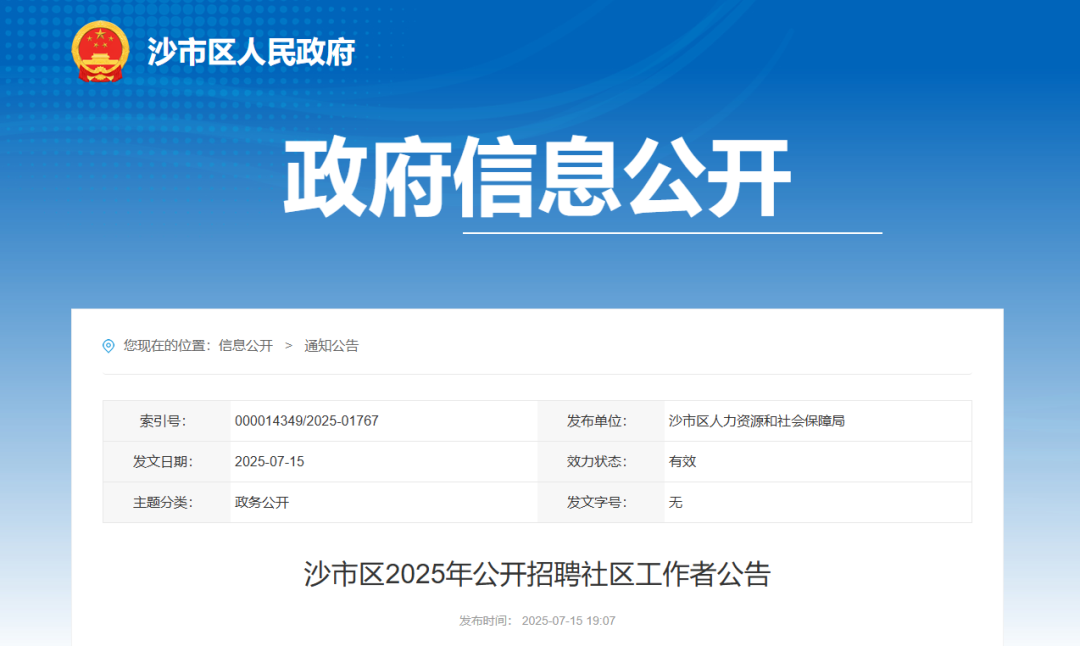
Task: Click the article title 沙市区2025年公开招聘社区工作者公告
Action: (x=537, y=574)
